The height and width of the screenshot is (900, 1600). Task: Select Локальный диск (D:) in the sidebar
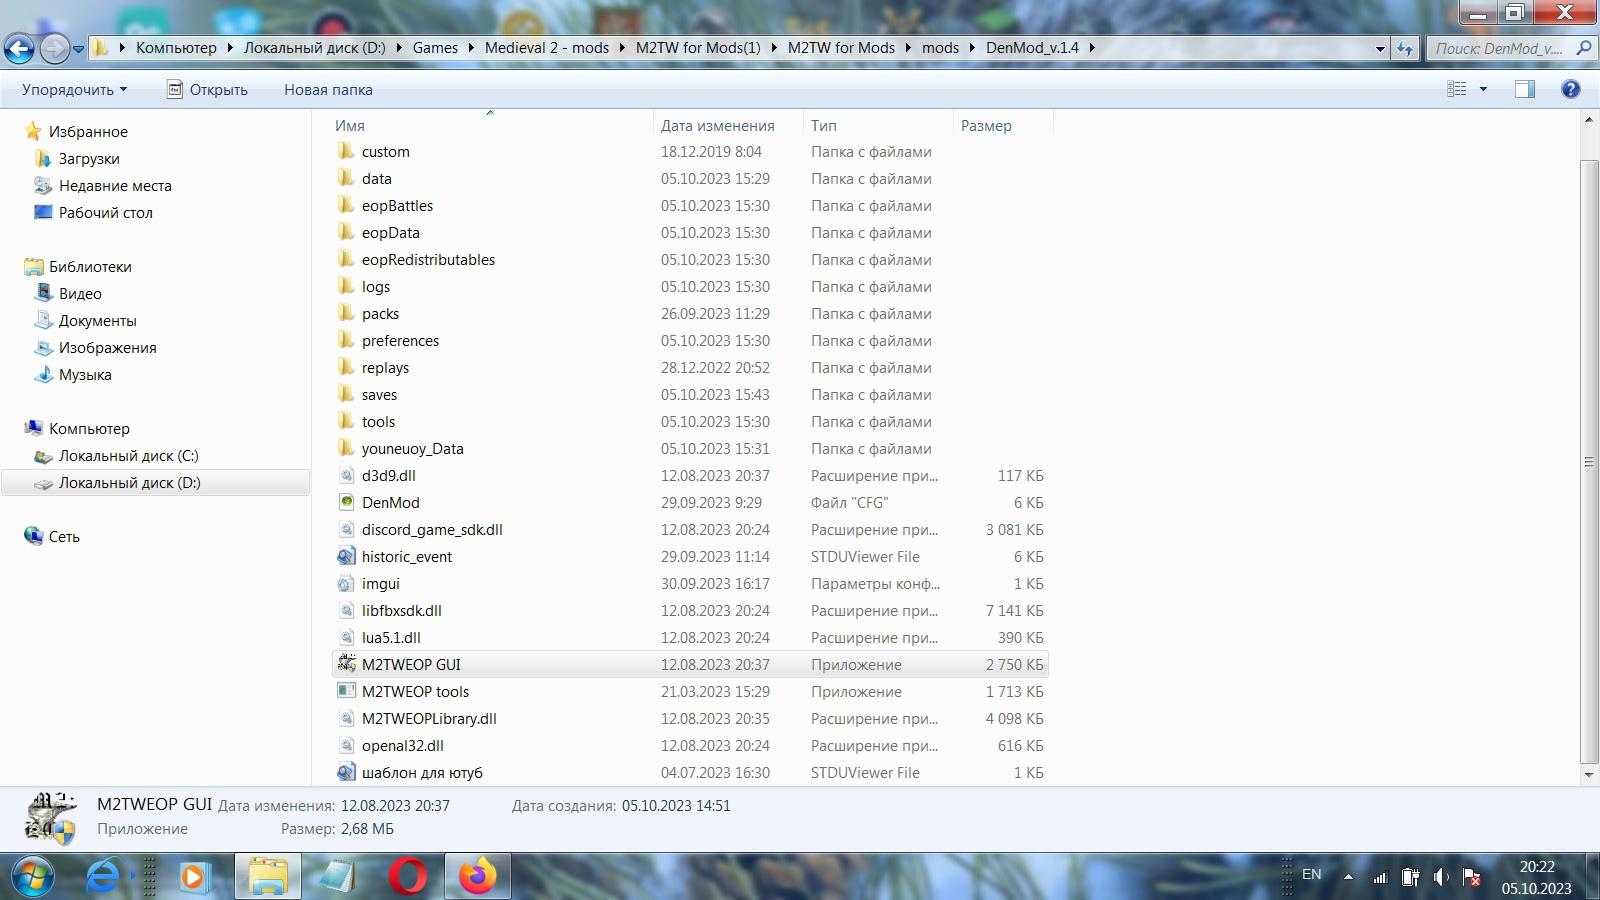[129, 482]
